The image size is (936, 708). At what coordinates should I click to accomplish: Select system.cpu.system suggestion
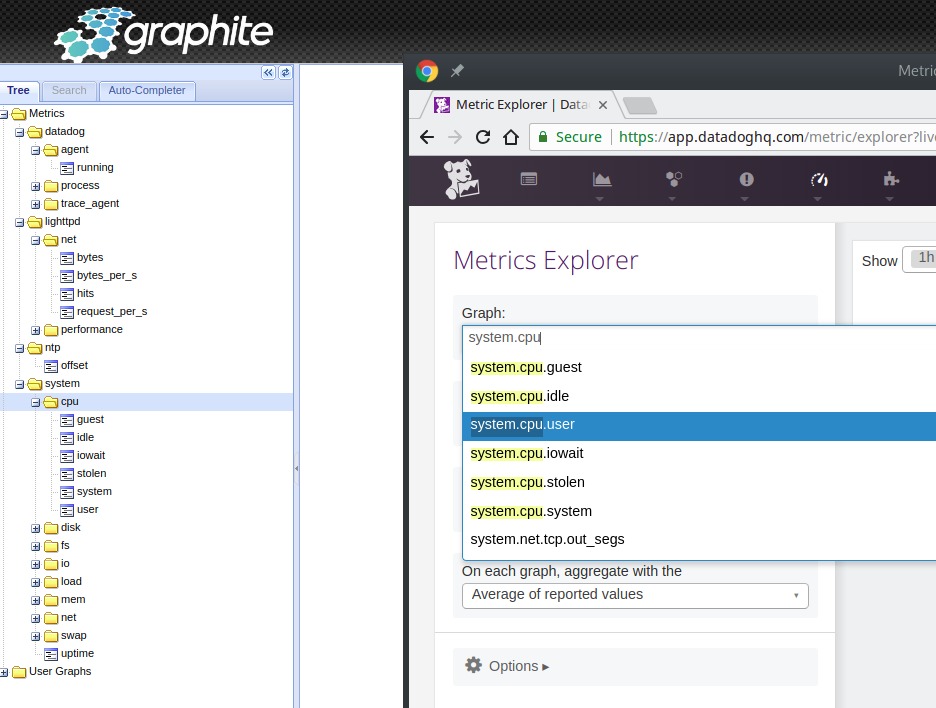(699, 512)
